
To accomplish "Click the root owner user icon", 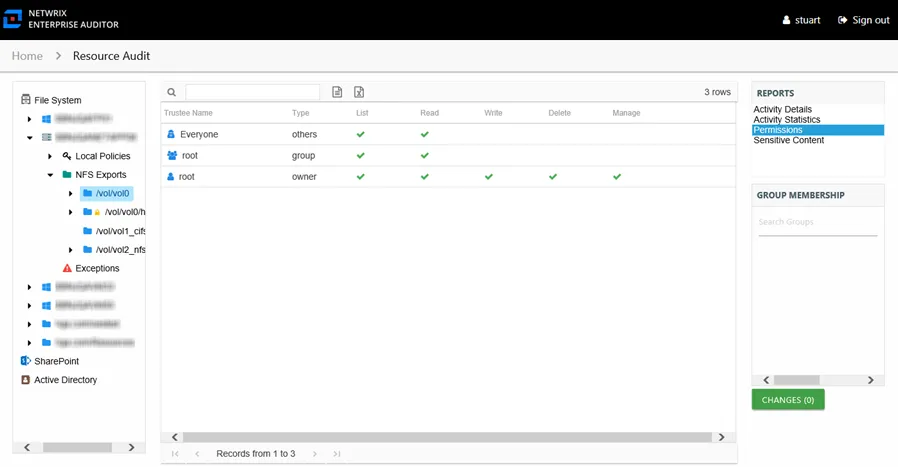I will (x=170, y=176).
